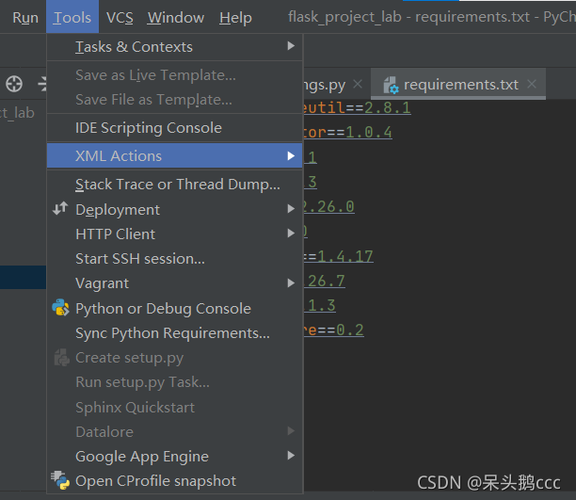Choose IDE Scripting Console

coord(175,128)
